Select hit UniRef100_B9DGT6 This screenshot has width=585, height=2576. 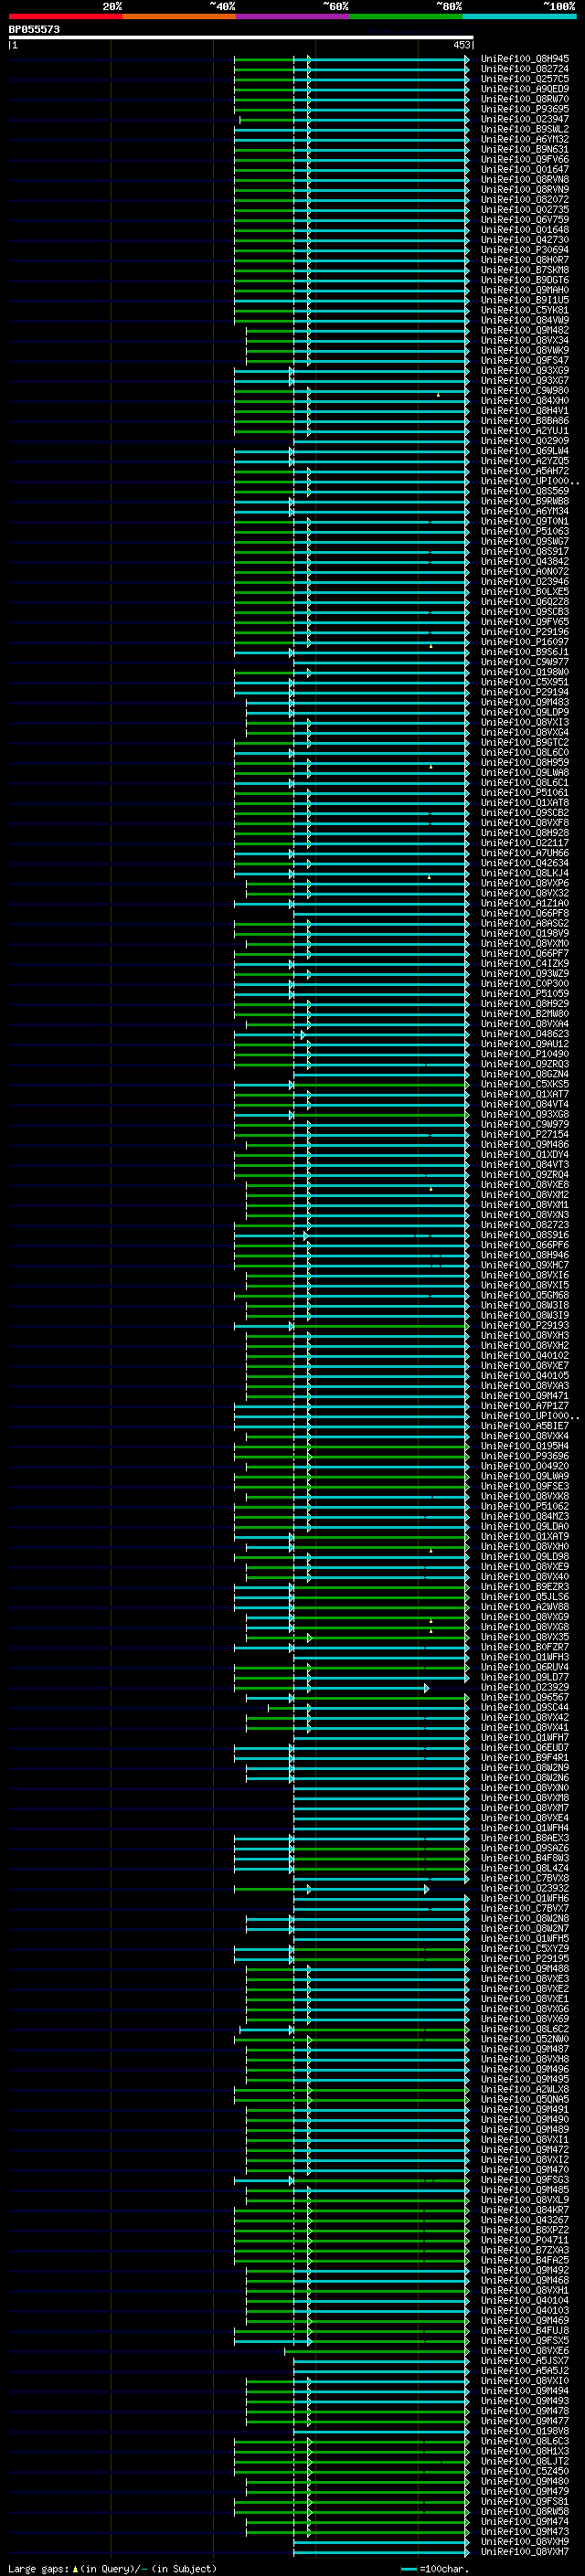click(525, 280)
